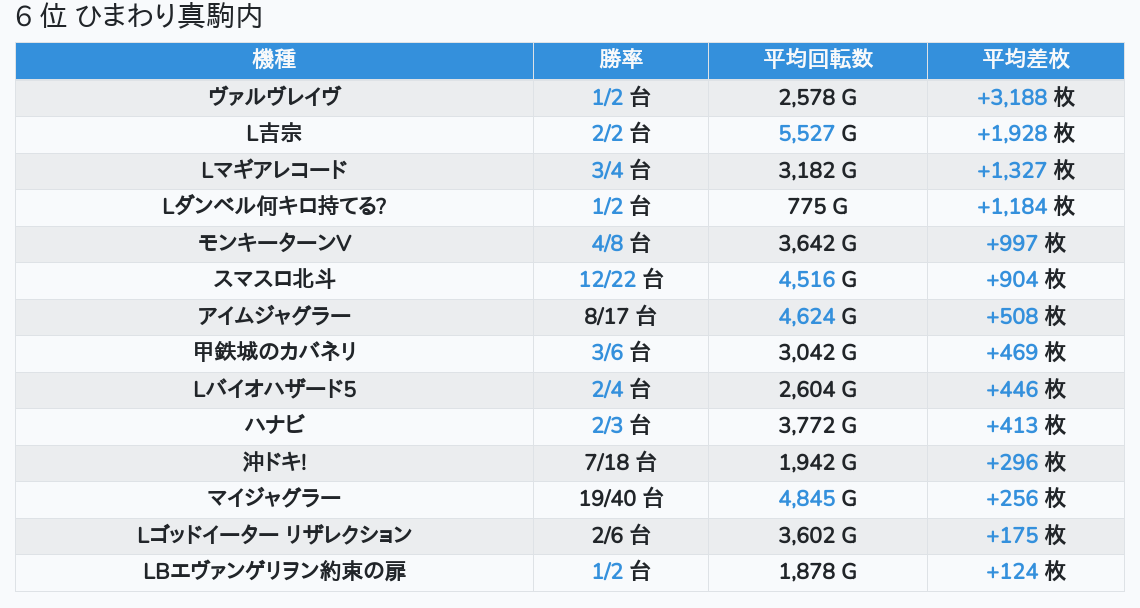Screen dimensions: 1140x608
Task: Click the +296 difference value for 沖ドキ!
Action: click(x=1011, y=462)
